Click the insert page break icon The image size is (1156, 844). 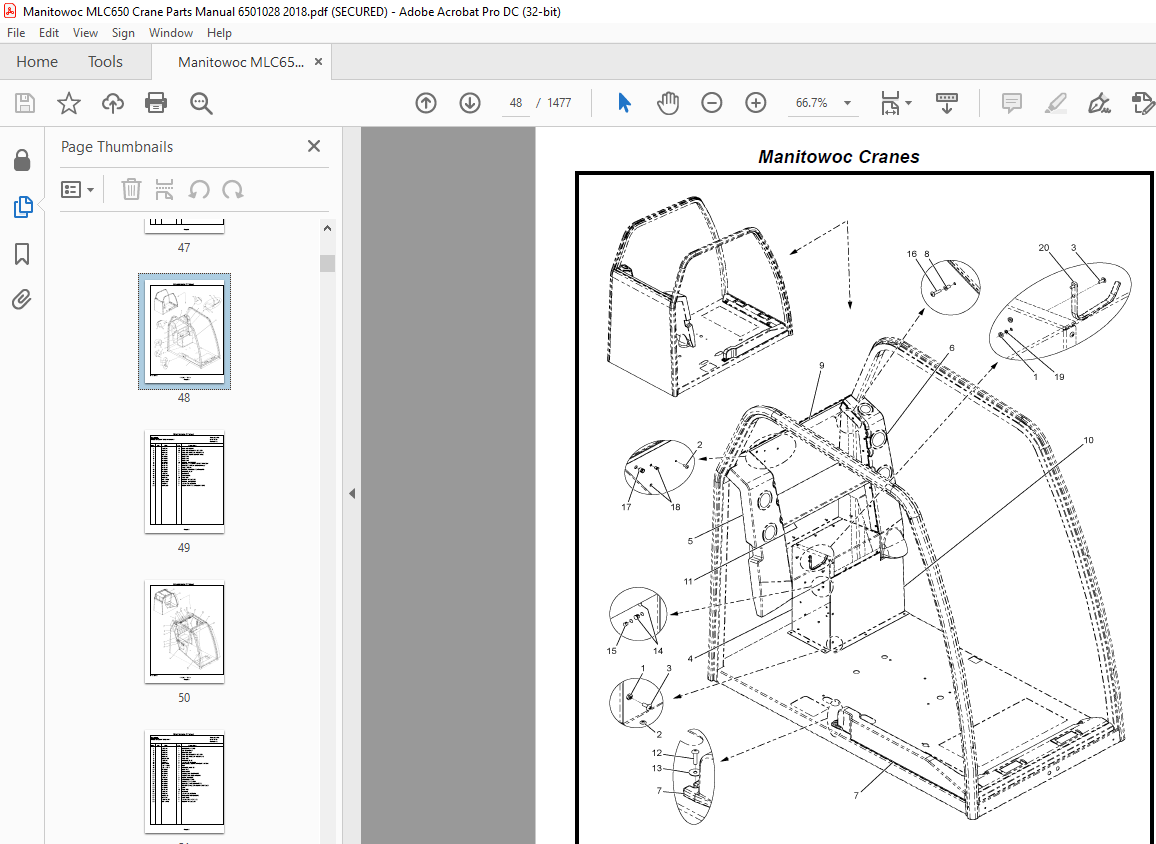coord(164,189)
